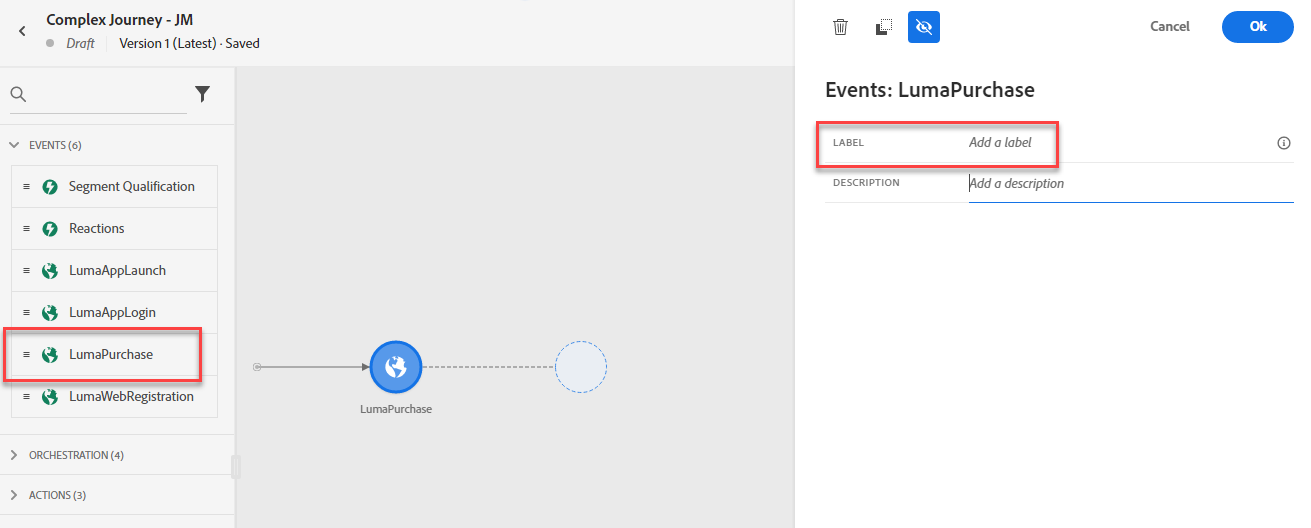Select the LumaPurchase globe icon in palette

(x=50, y=355)
